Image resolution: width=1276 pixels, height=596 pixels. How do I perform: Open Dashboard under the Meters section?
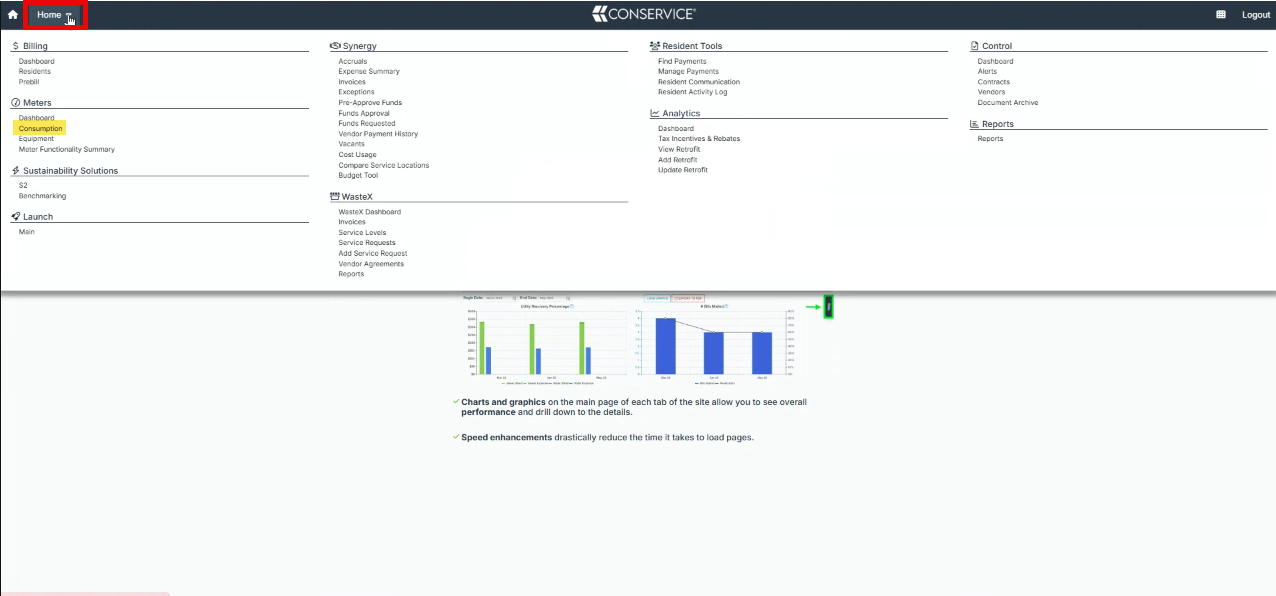pyautogui.click(x=37, y=118)
